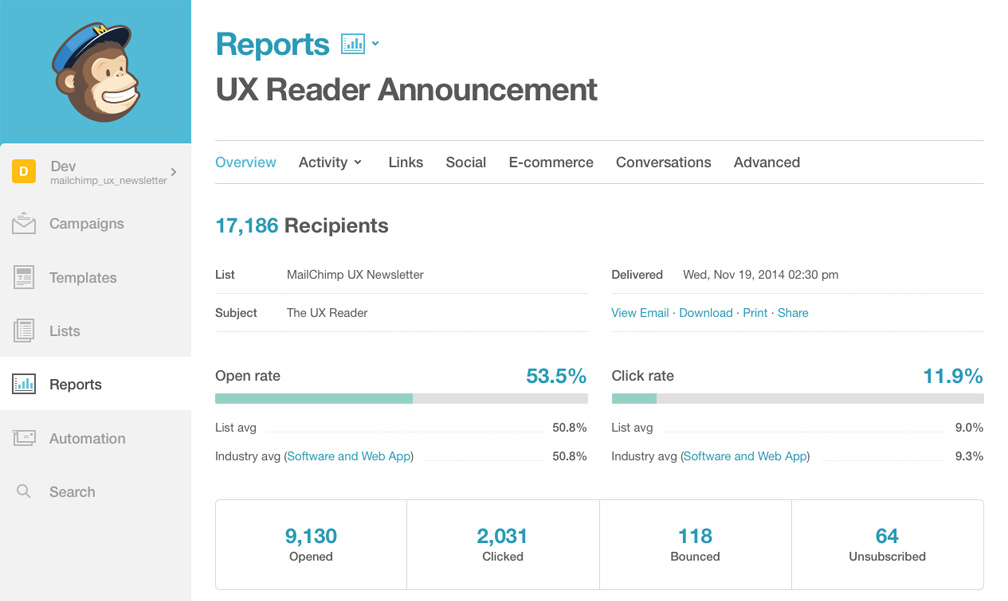Select the Conversations tab

663,162
